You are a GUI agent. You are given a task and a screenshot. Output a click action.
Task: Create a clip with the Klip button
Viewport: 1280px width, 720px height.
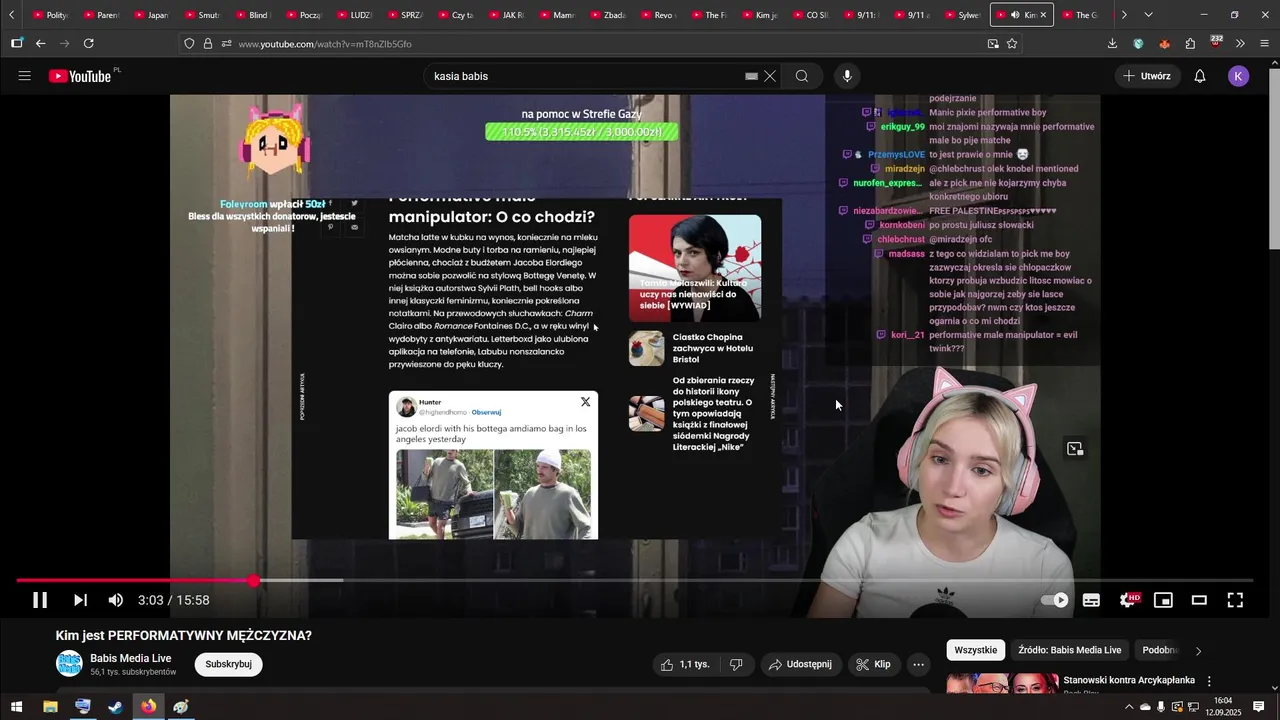874,664
